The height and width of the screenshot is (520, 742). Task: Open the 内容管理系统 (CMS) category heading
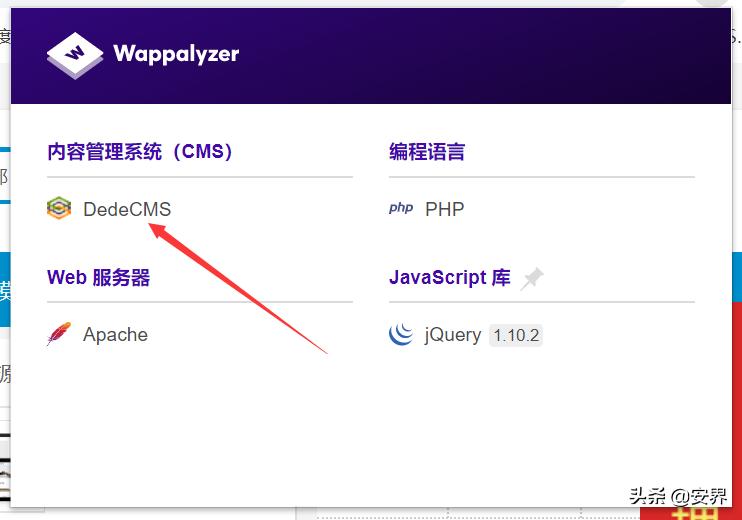click(140, 152)
